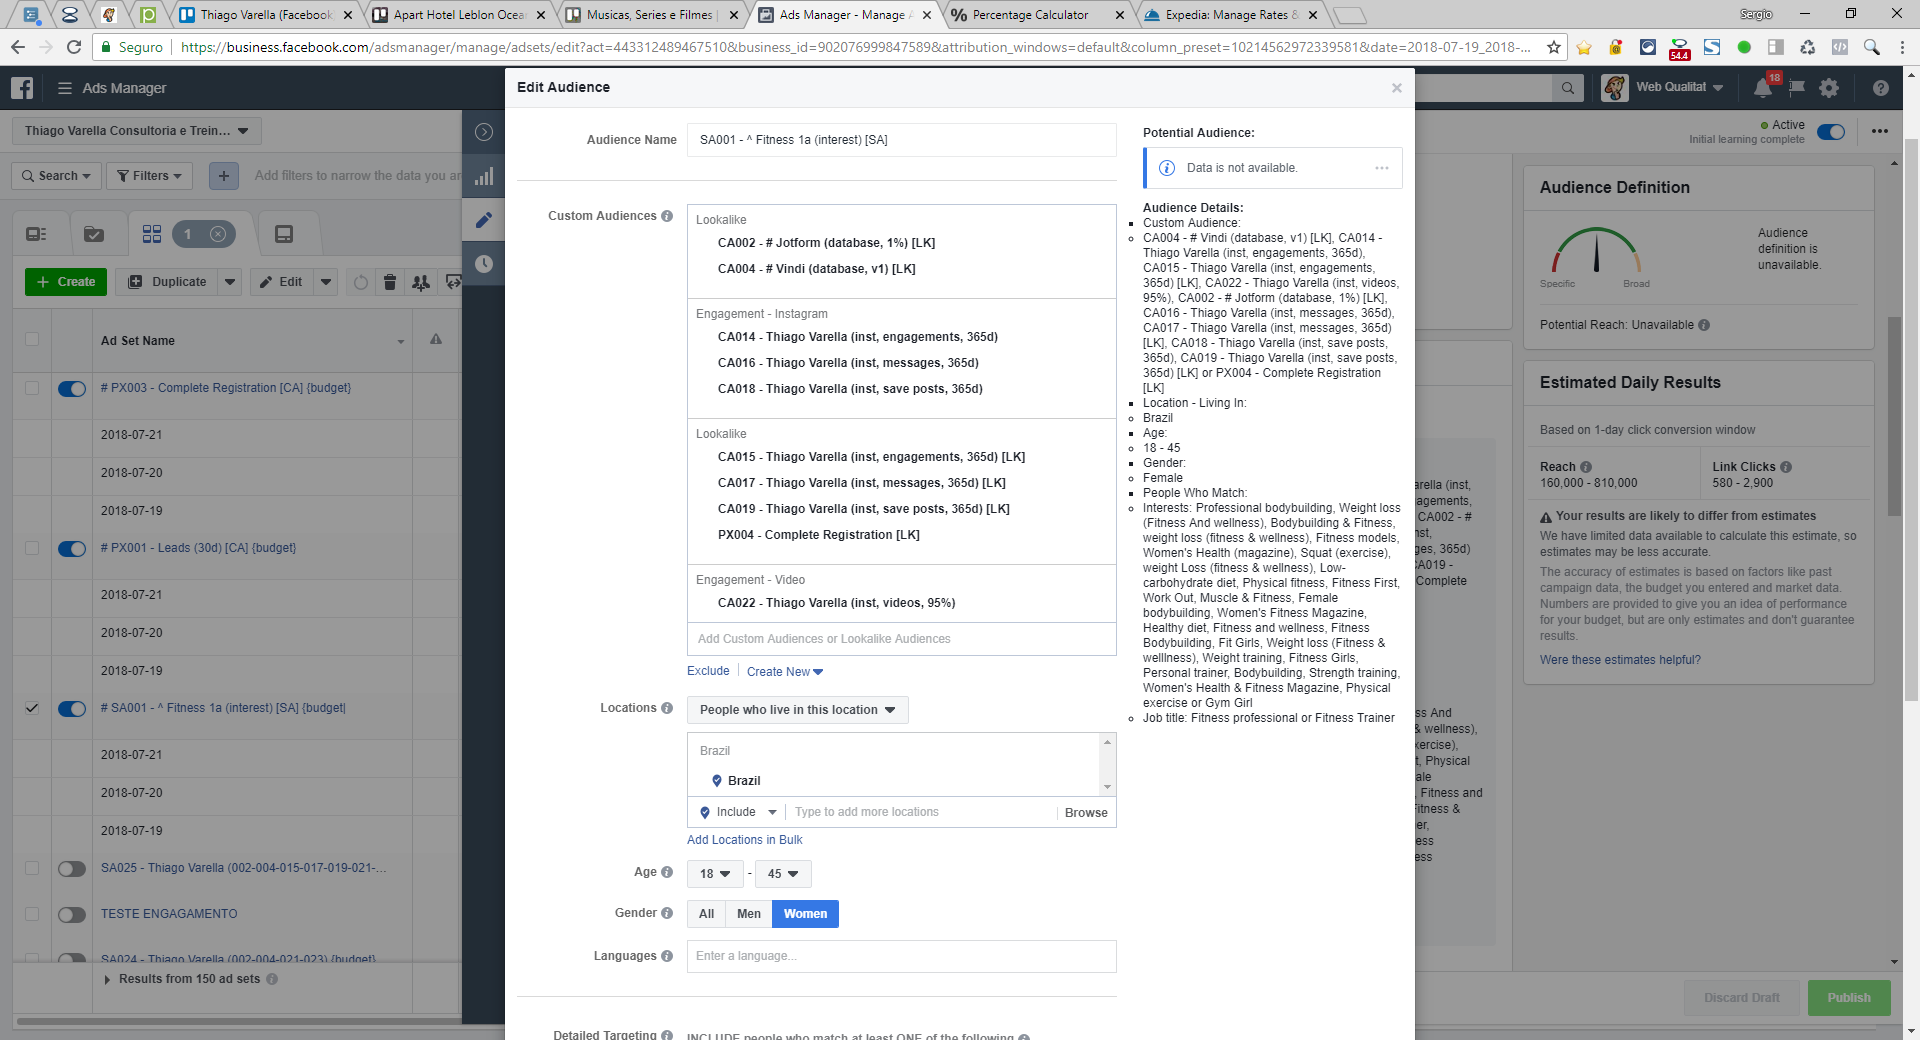The height and width of the screenshot is (1040, 1920).
Task: Open the Thiago Varella Consultoria account dropdown
Action: [136, 131]
